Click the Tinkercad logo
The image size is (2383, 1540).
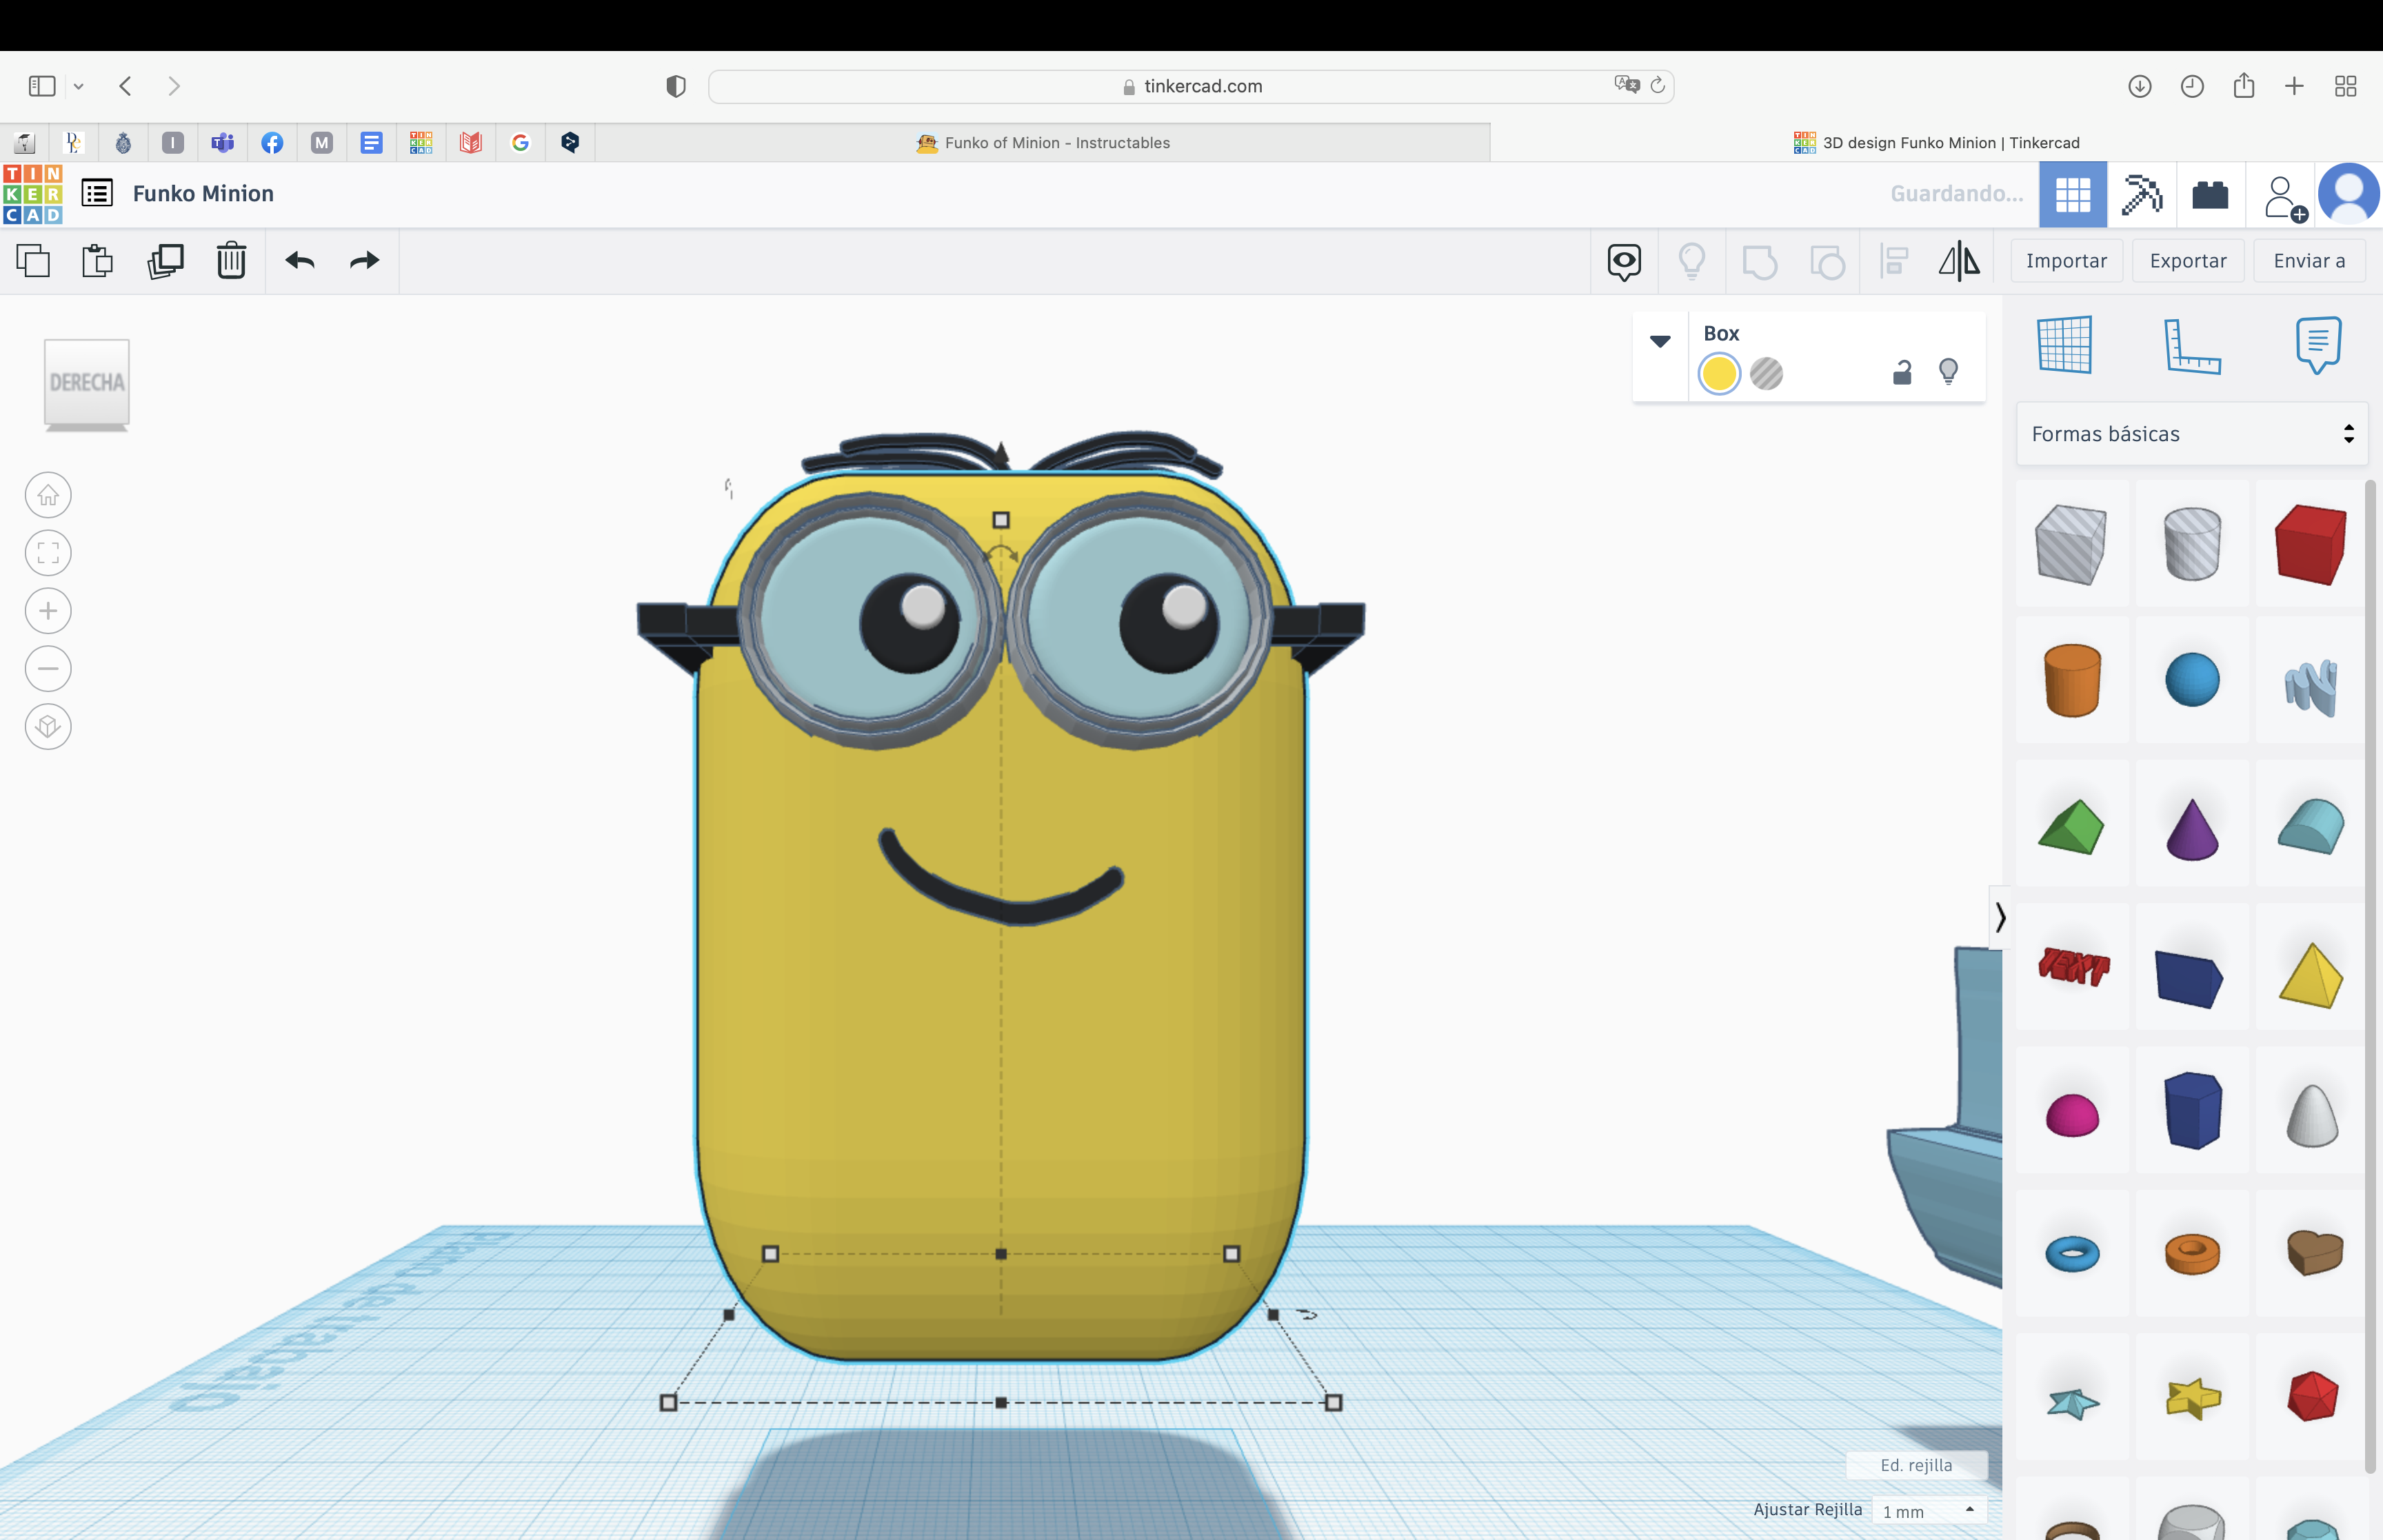point(32,194)
